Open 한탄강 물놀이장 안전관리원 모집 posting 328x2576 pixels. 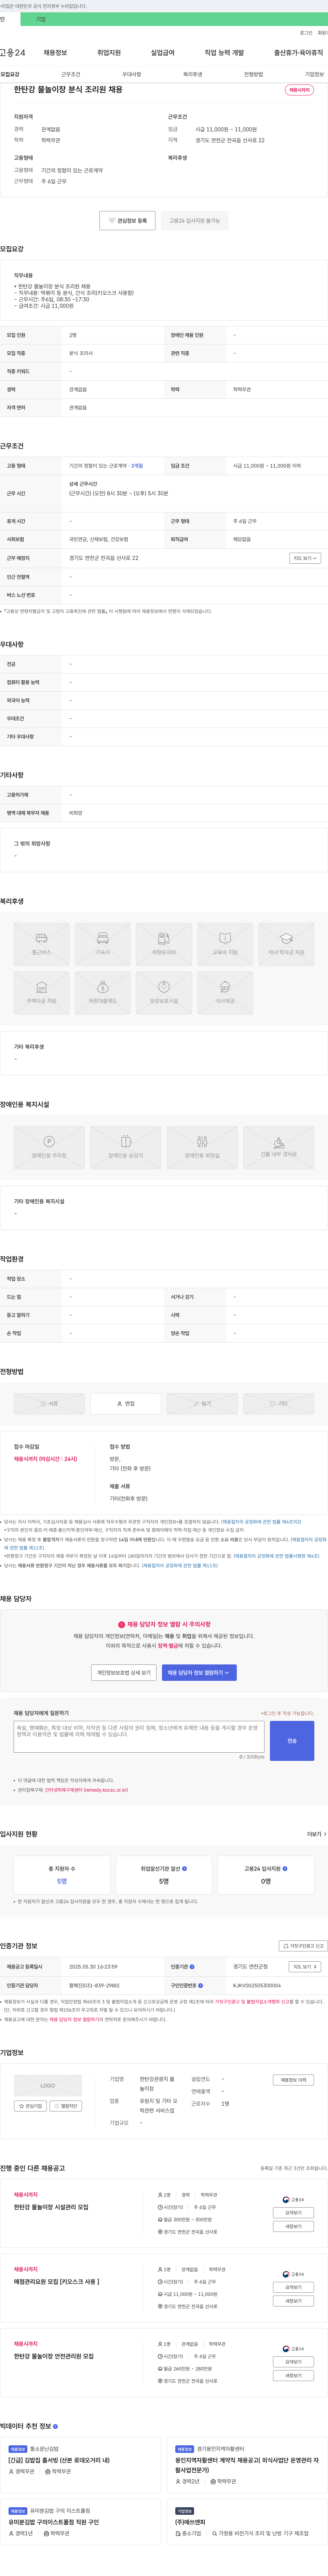(54, 2356)
